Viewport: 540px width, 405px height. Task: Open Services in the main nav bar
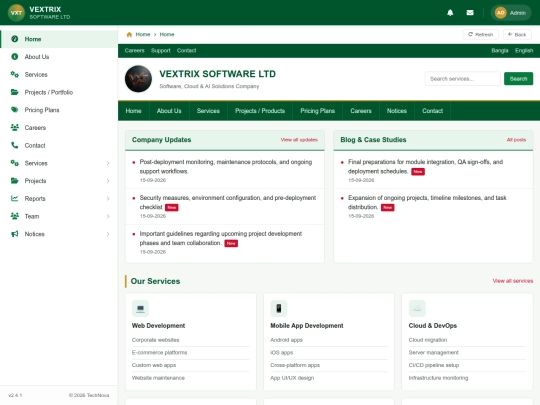point(208,111)
